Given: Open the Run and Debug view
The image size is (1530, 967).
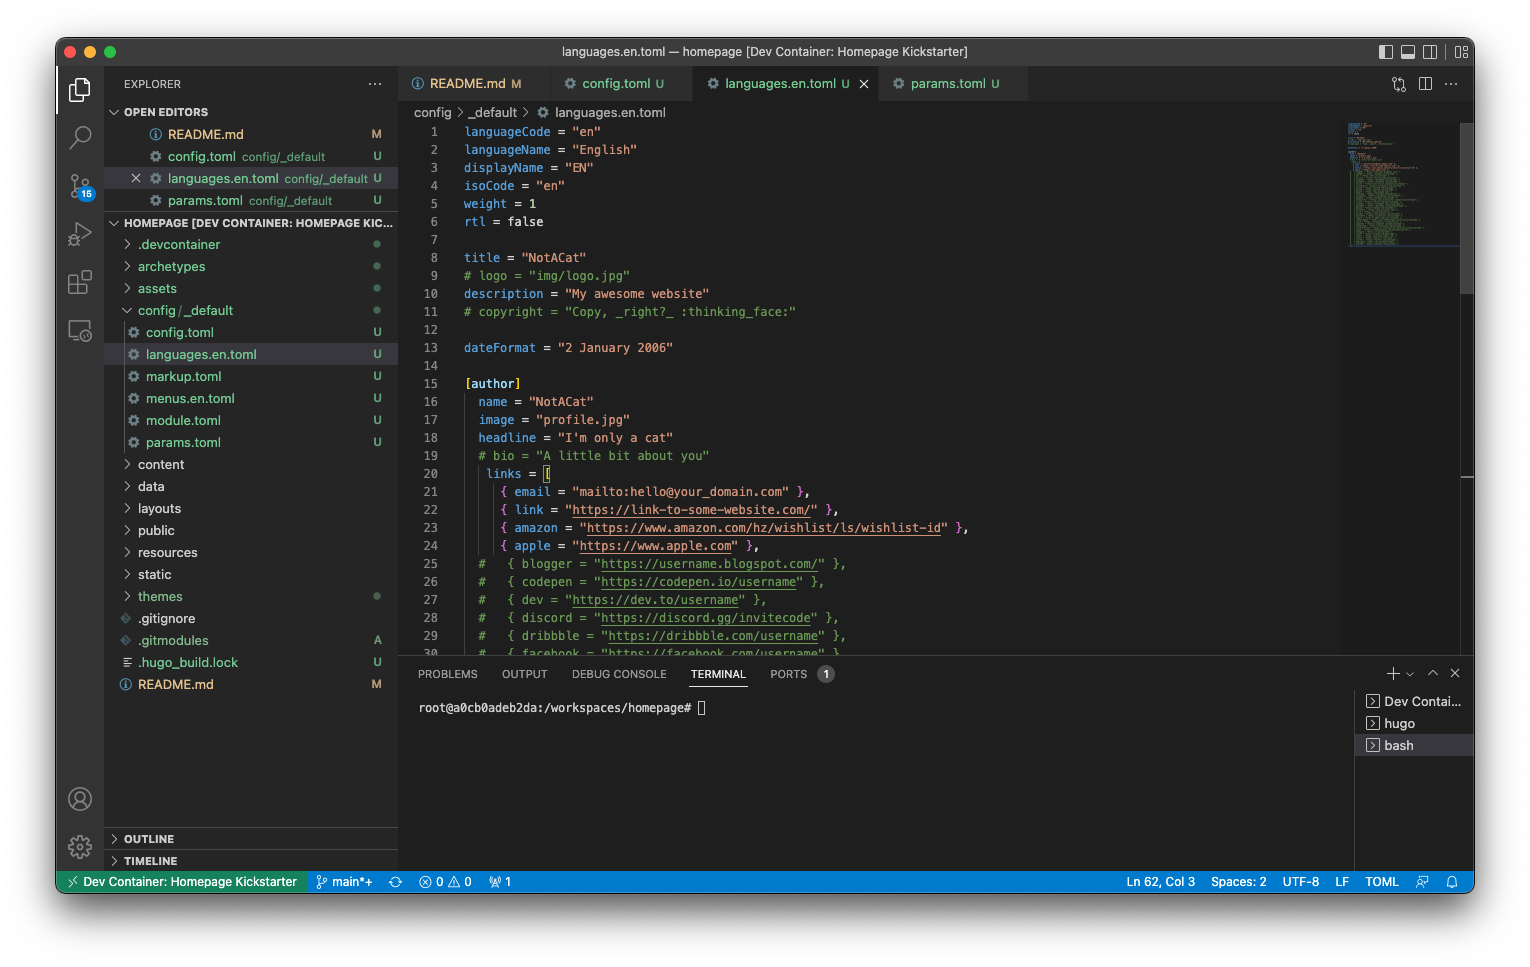Looking at the screenshot, I should tap(80, 234).
